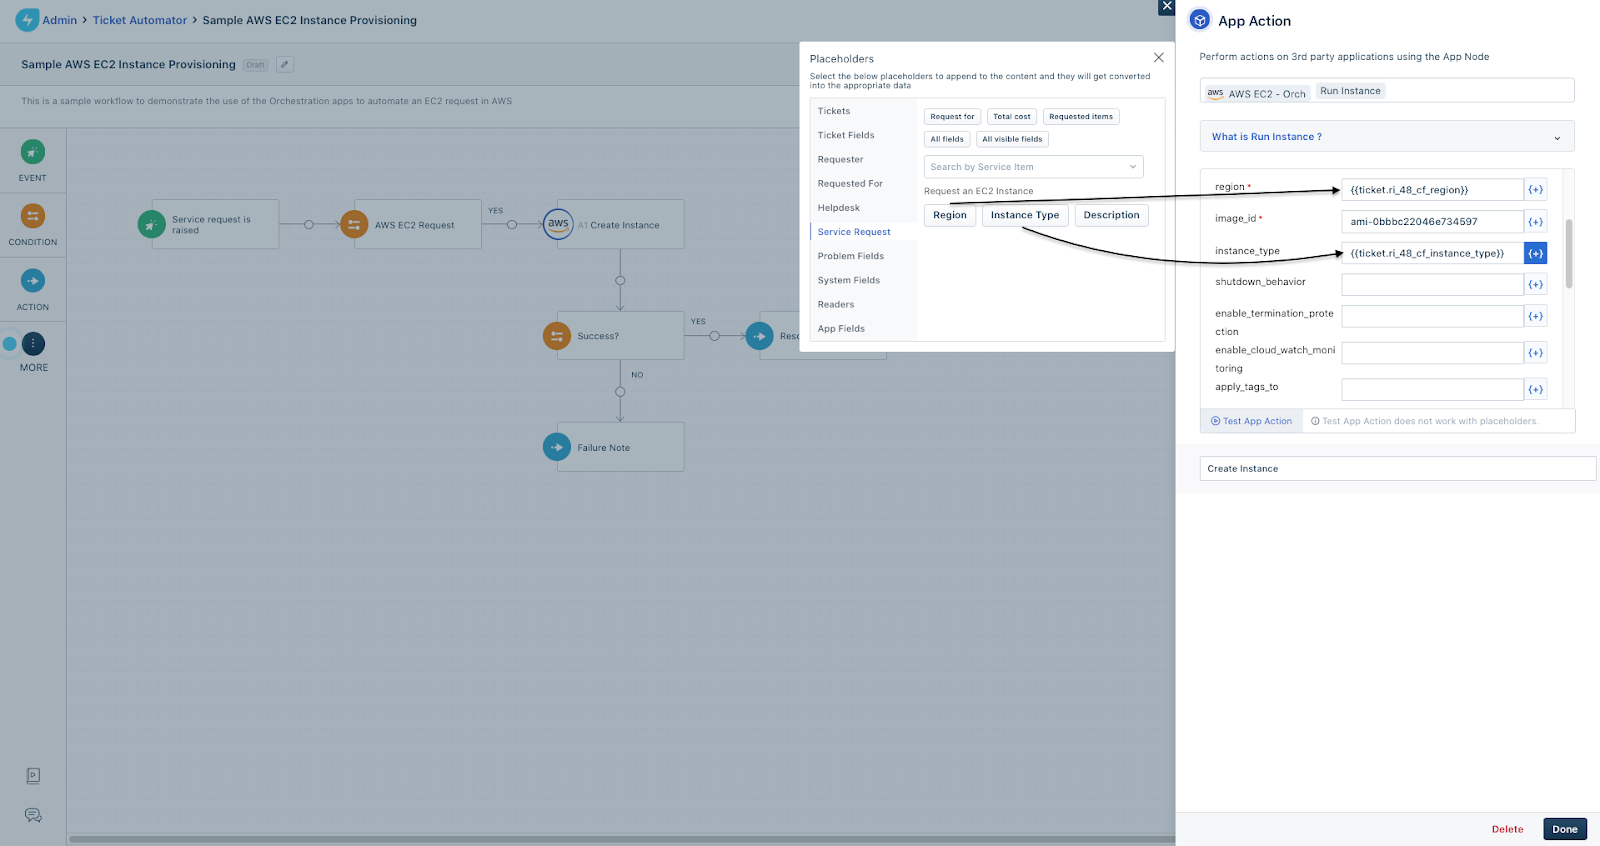The image size is (1600, 846).
Task: Click the Delete link in App Action
Action: (1507, 829)
